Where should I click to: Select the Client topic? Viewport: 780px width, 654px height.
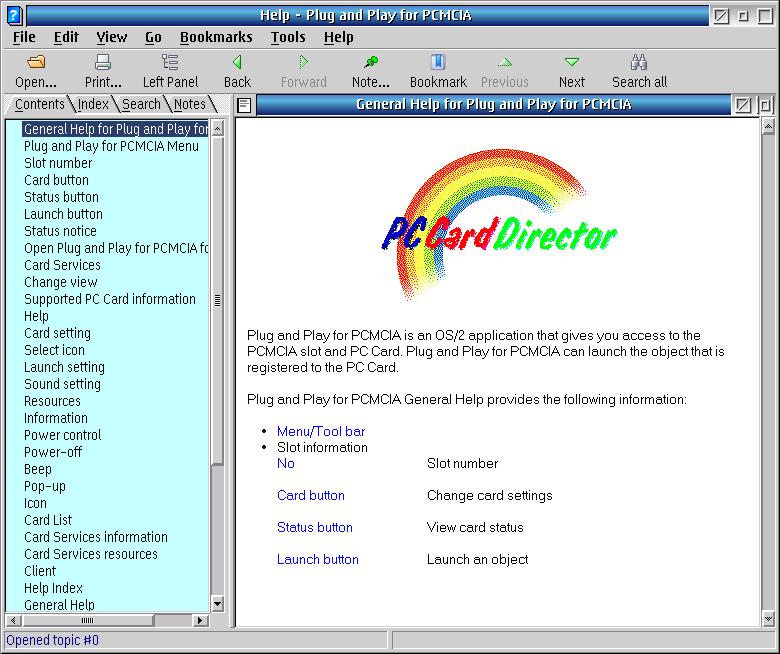click(x=40, y=571)
